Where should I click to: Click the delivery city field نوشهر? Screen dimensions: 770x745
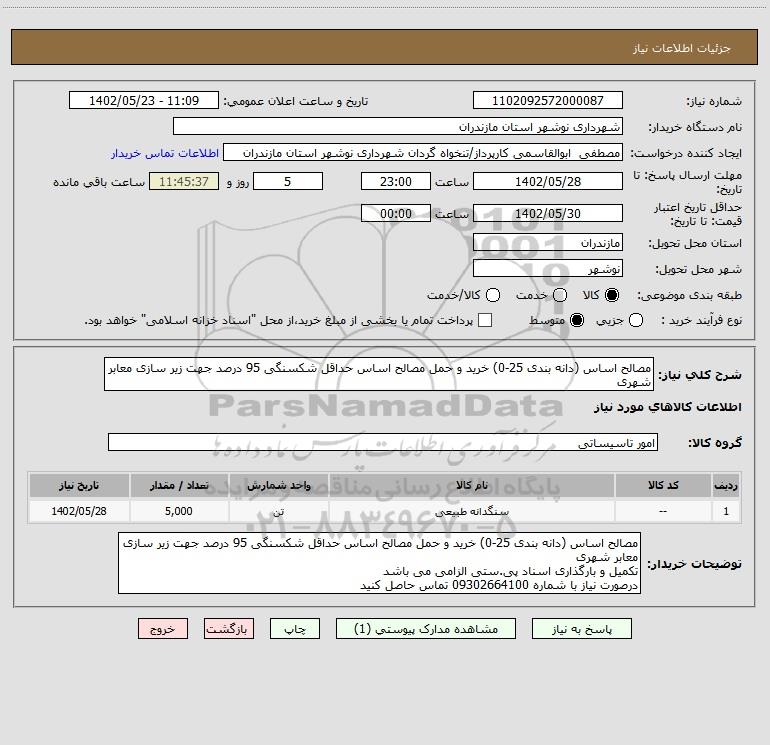click(x=548, y=269)
